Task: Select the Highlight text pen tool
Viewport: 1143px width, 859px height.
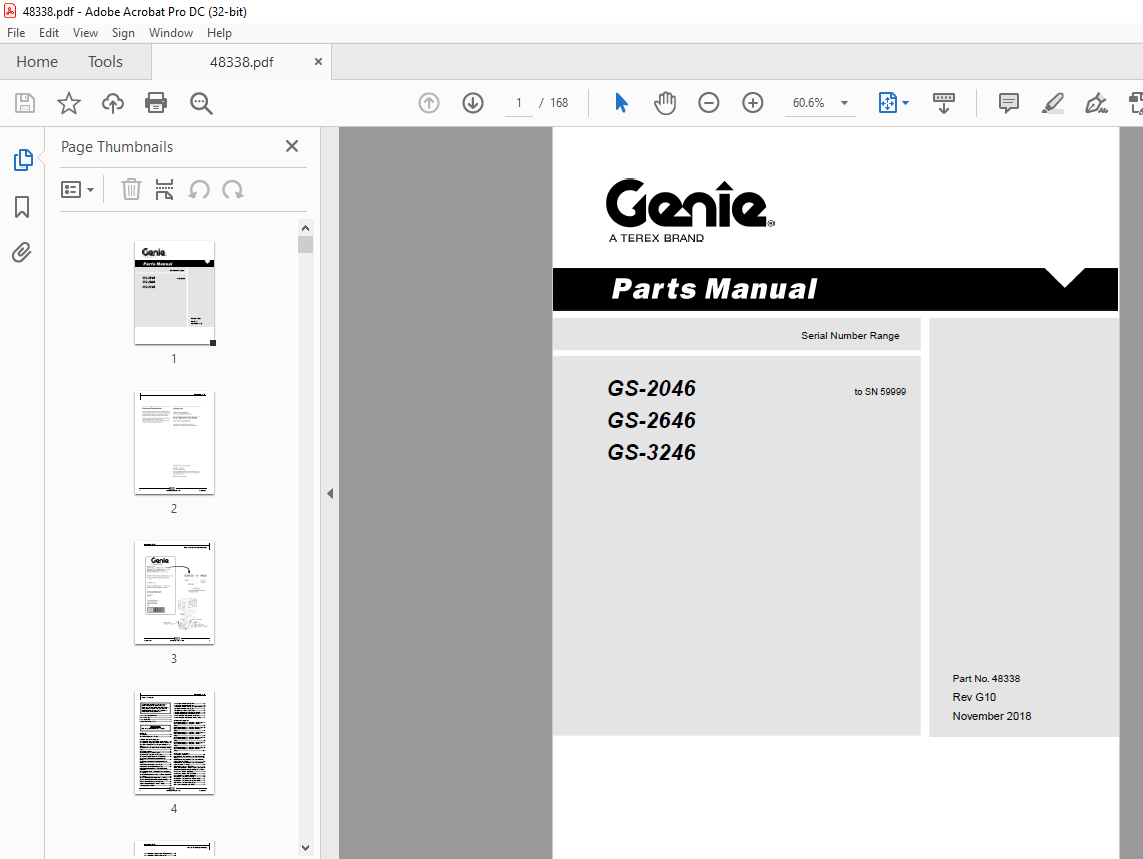Action: [1053, 103]
